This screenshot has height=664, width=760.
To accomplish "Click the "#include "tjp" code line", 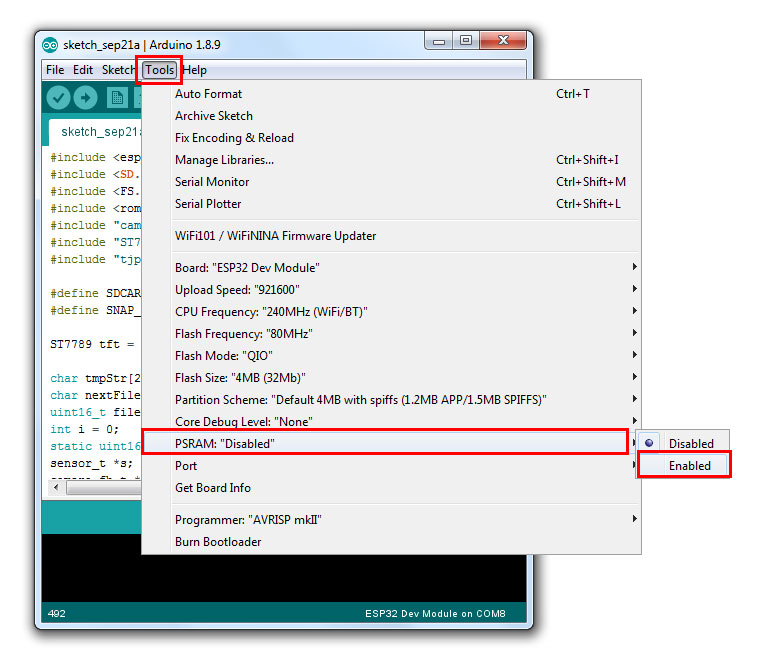I will (x=95, y=259).
